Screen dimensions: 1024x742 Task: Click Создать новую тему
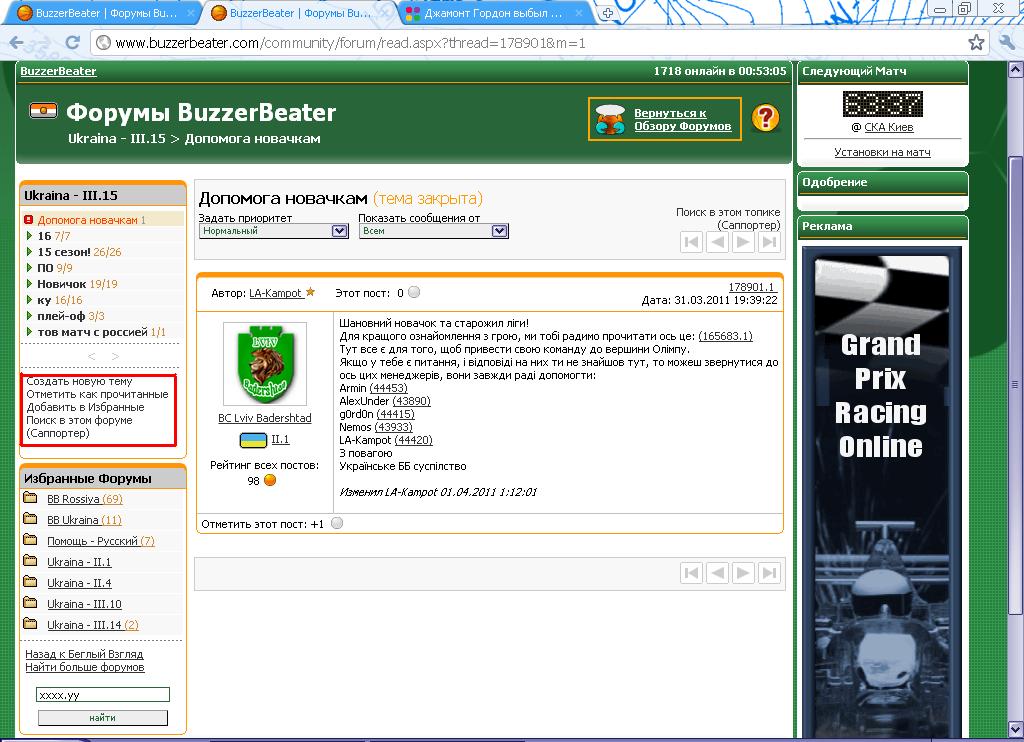click(x=79, y=381)
